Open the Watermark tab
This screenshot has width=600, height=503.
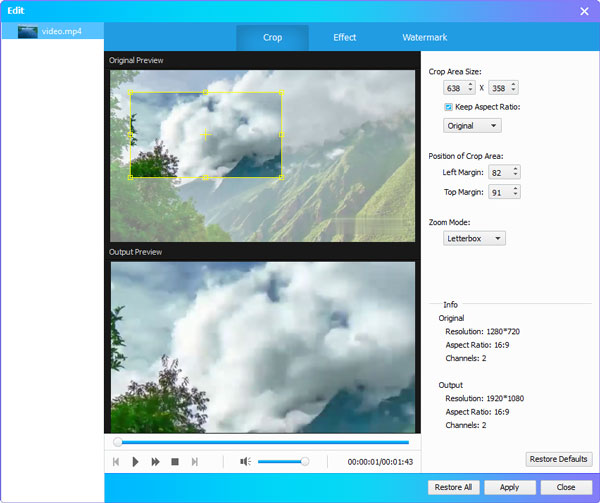click(425, 38)
